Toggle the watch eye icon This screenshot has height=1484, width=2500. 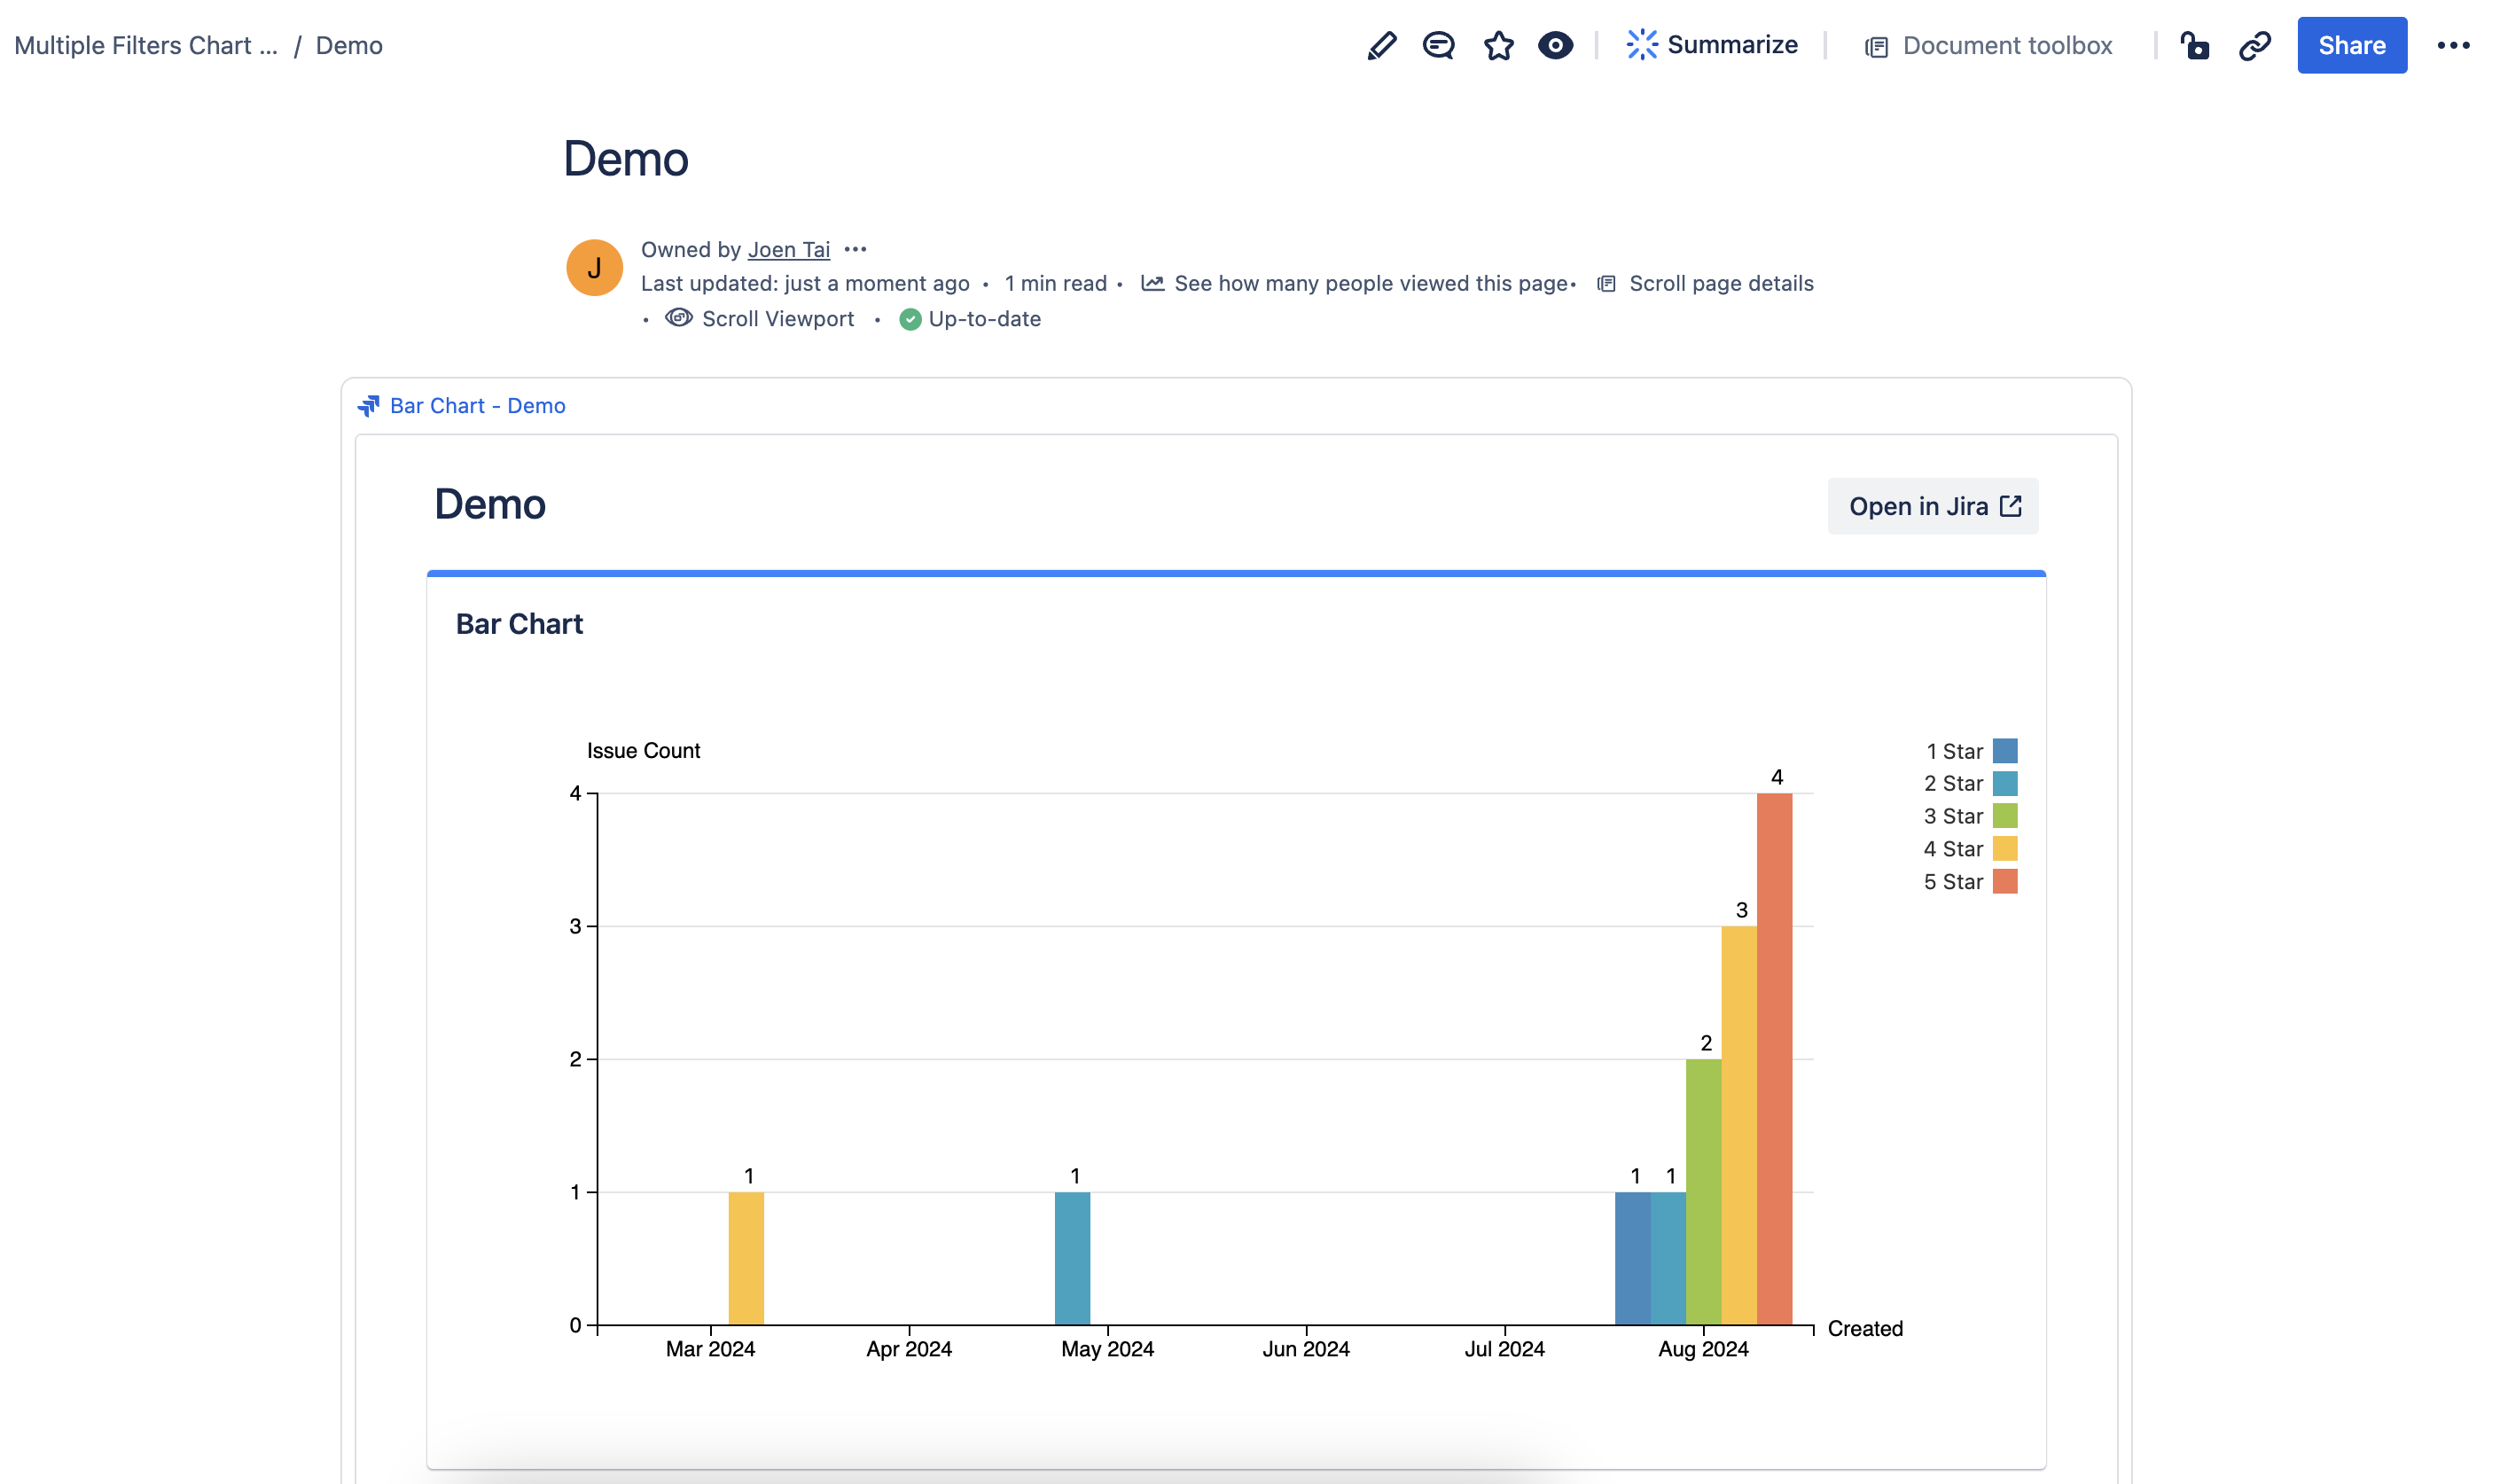click(1555, 45)
